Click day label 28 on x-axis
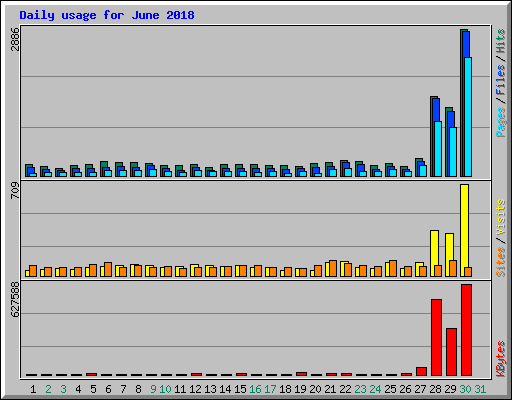Viewport: 512px width, 400px height. [435, 389]
